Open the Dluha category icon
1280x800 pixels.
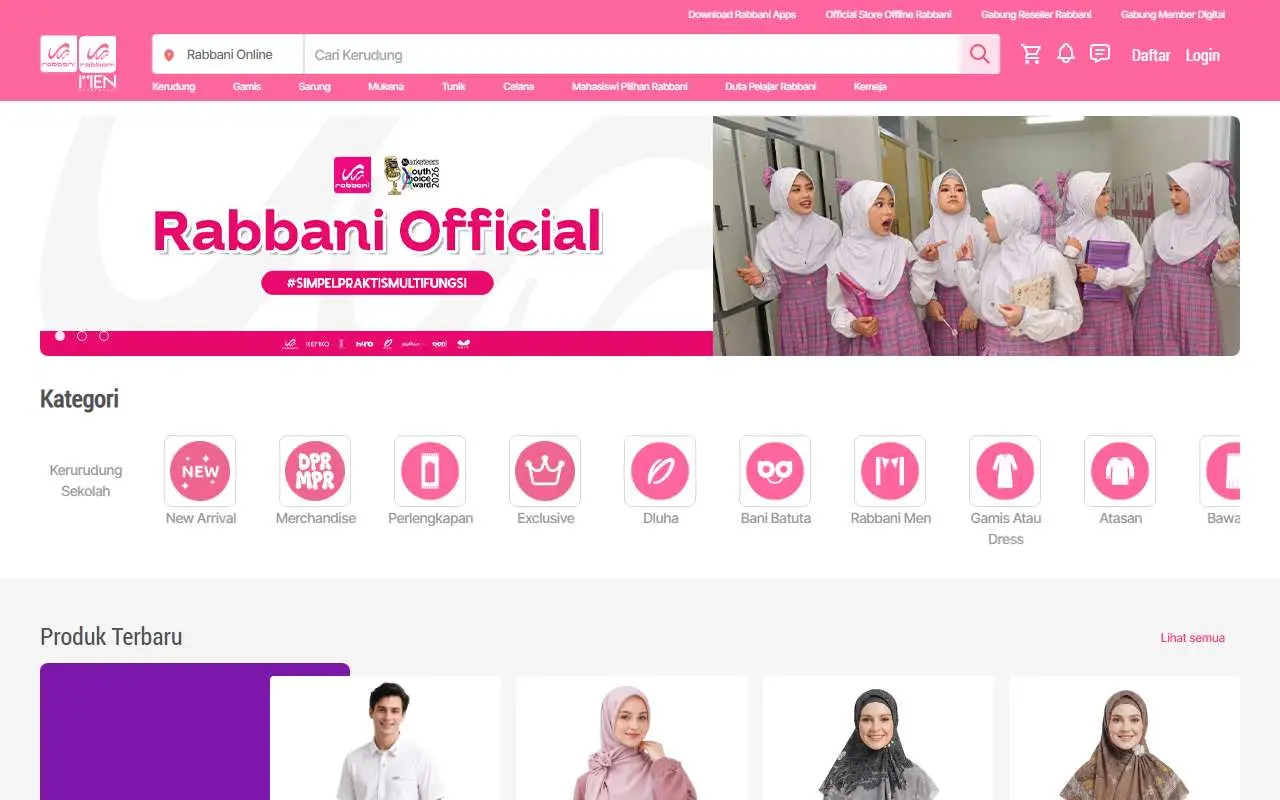pos(660,471)
